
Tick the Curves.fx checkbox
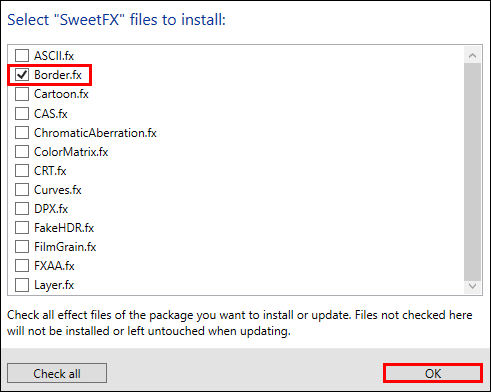pos(22,190)
